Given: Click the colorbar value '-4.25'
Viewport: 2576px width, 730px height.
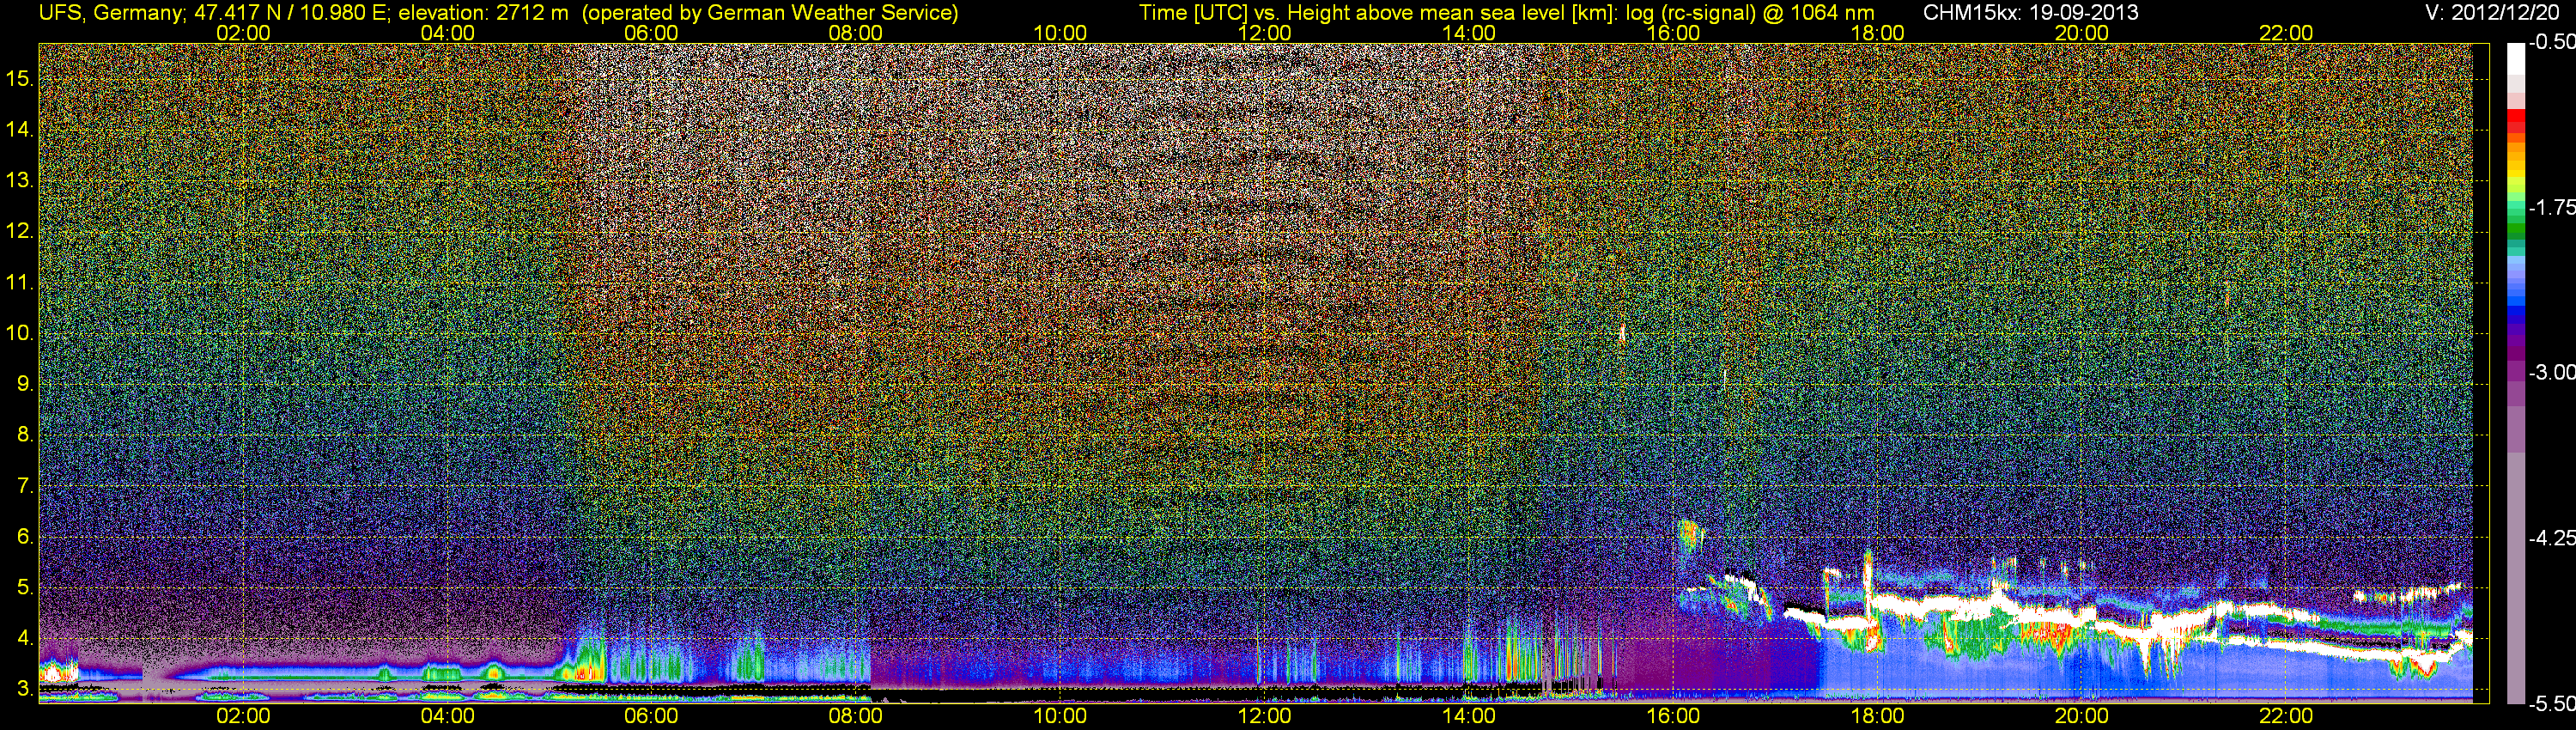Looking at the screenshot, I should pos(2551,538).
